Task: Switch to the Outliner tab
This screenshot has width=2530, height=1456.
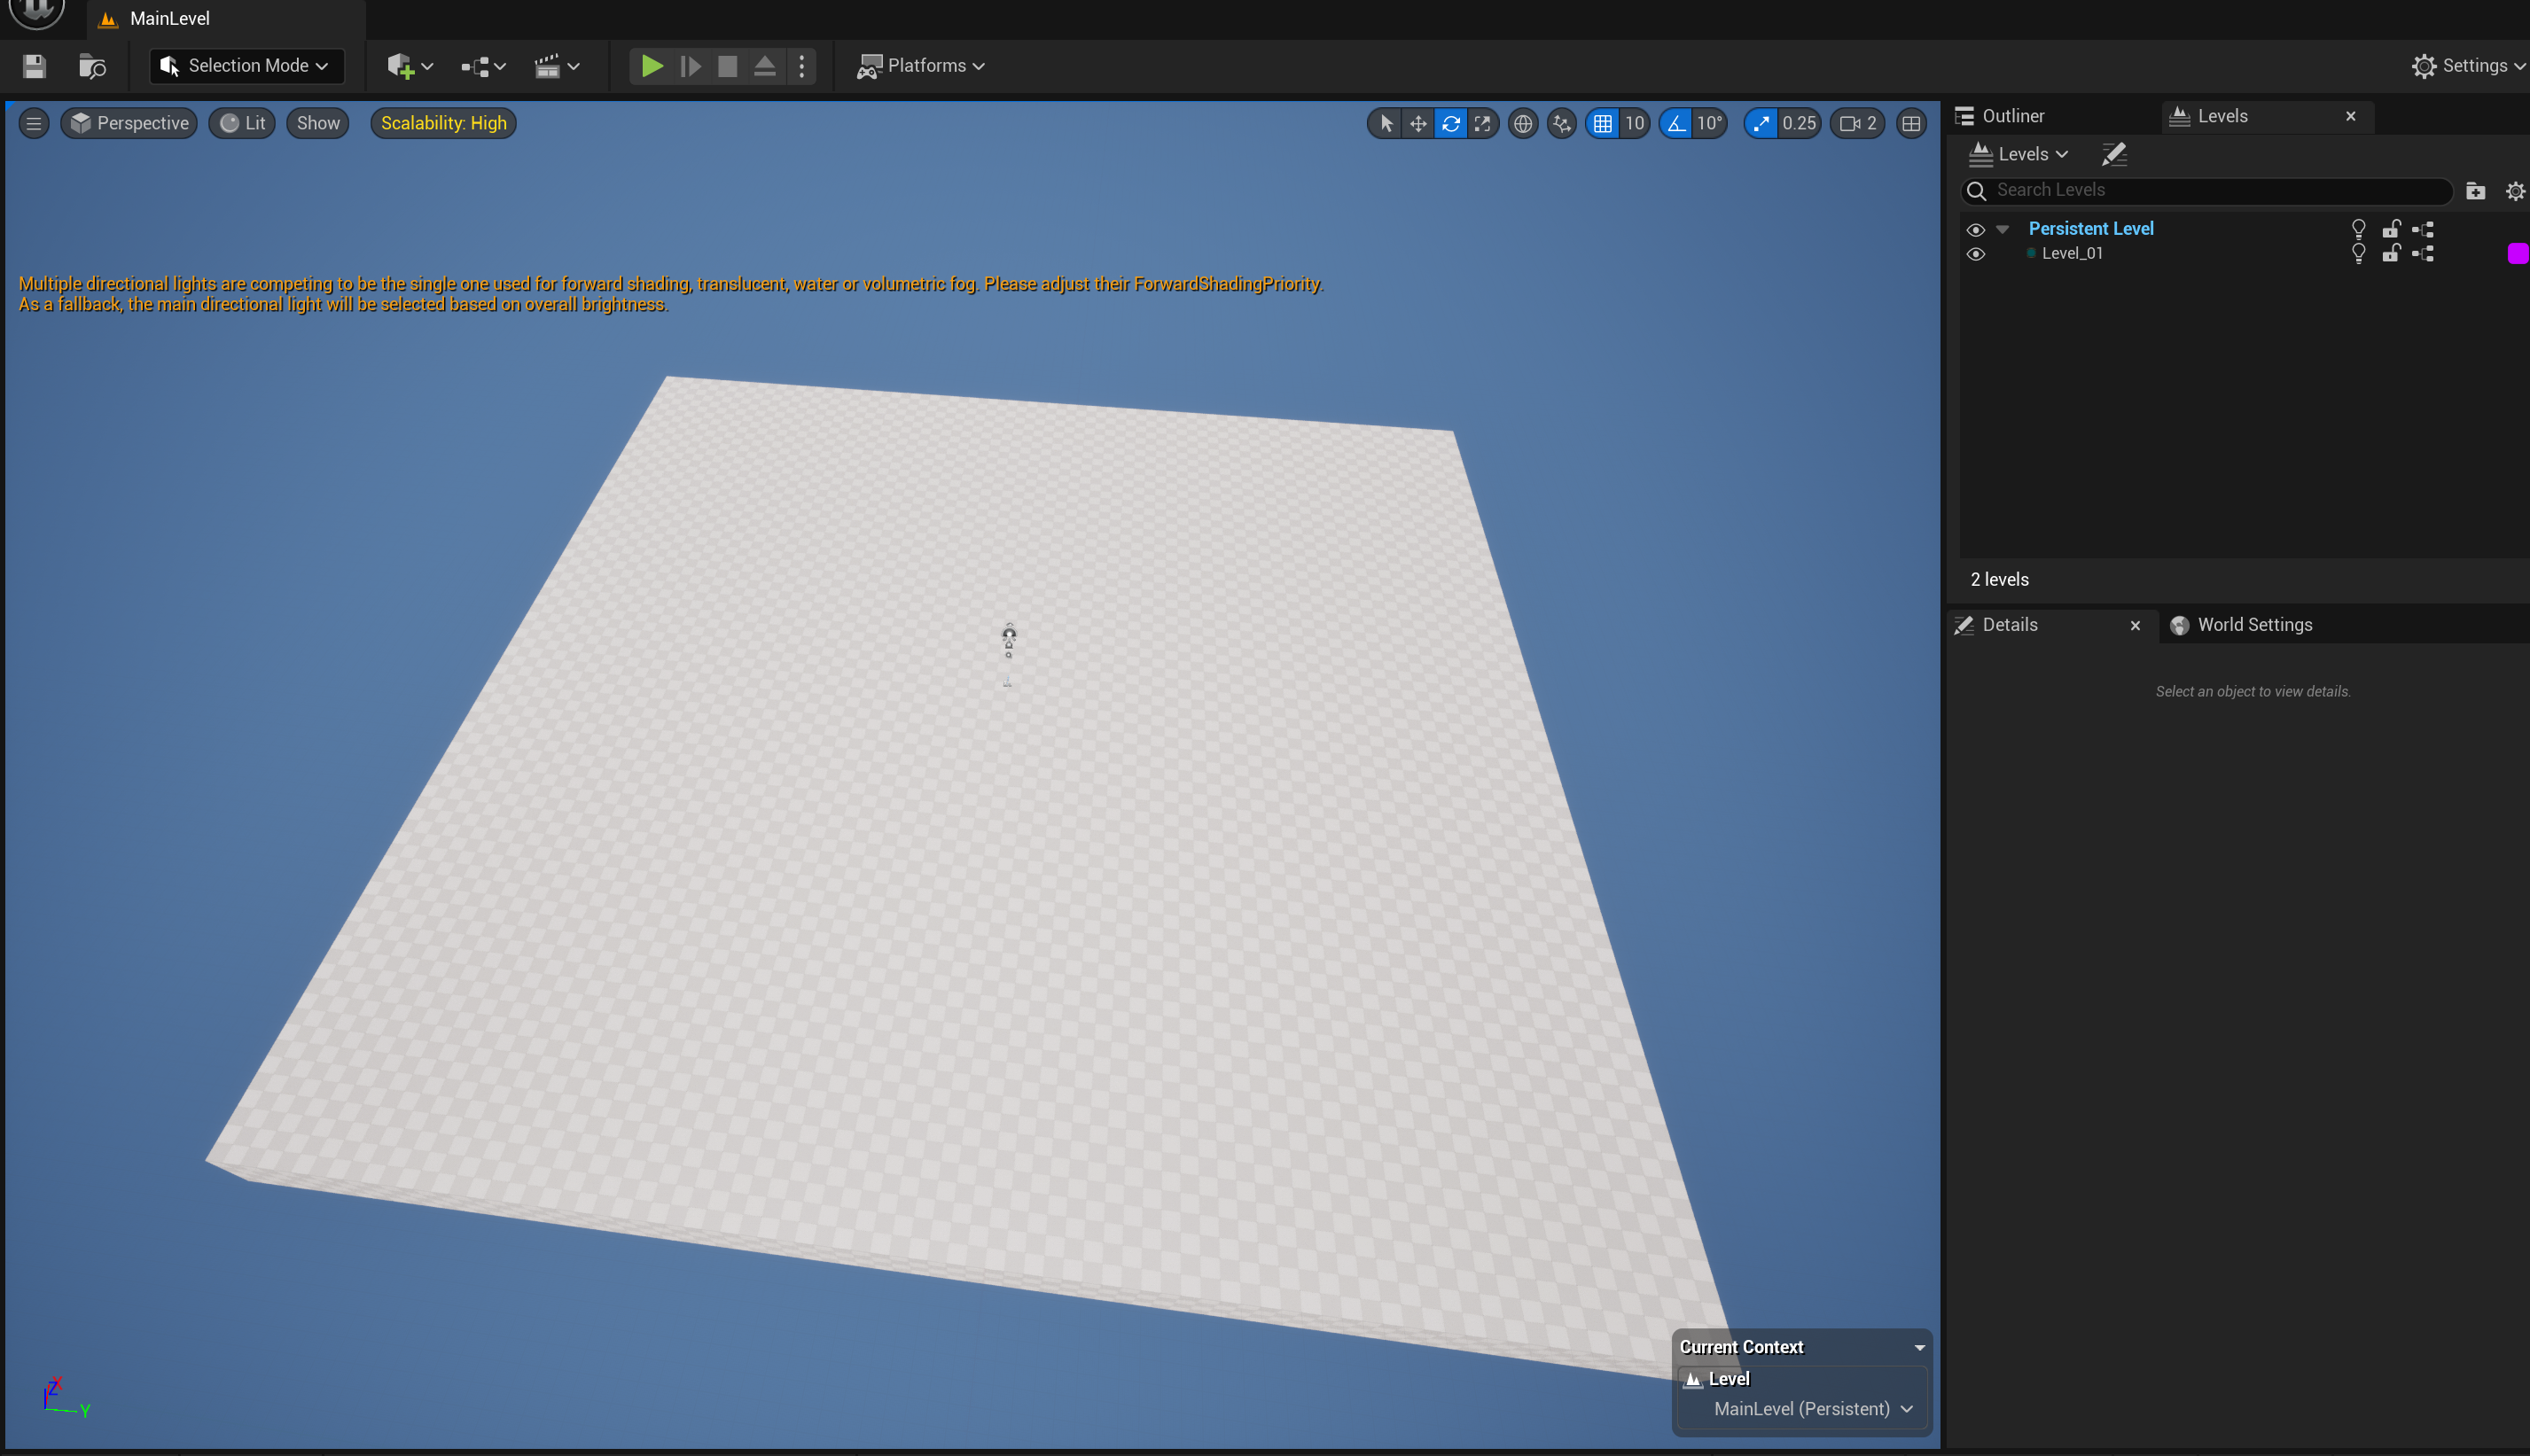Action: click(x=2012, y=116)
